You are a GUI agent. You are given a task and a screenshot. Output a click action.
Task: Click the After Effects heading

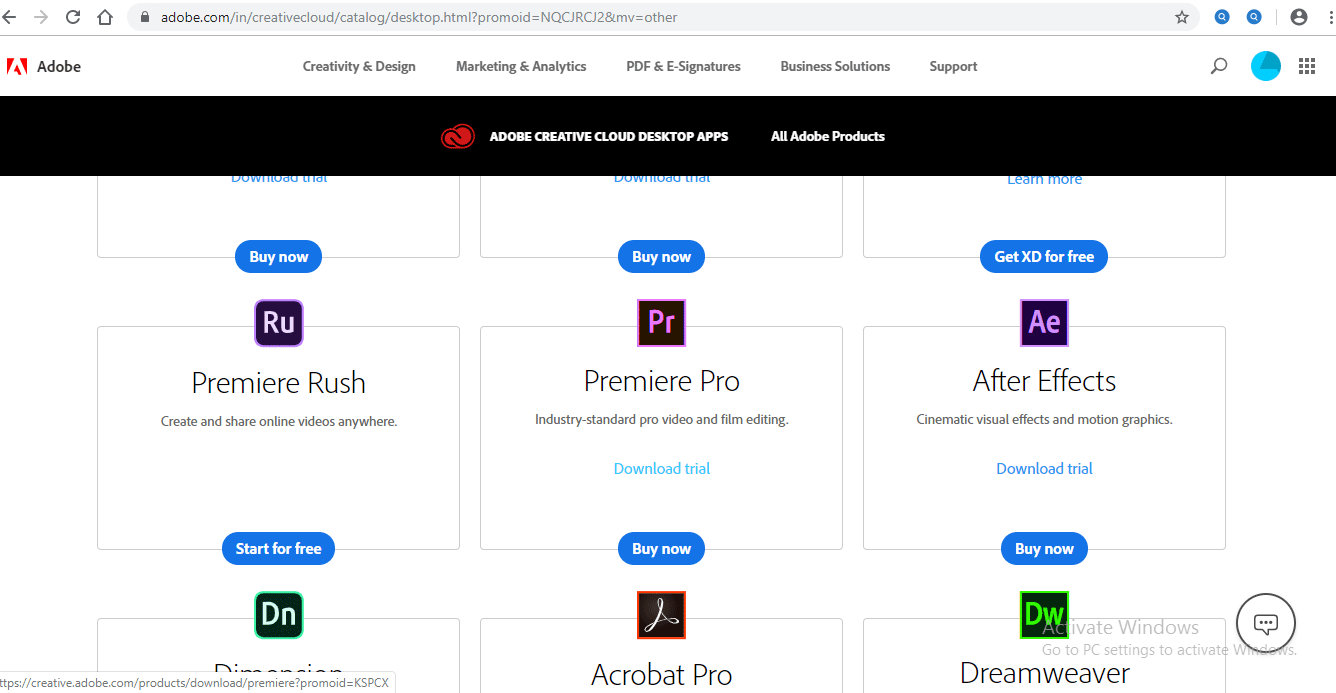[x=1044, y=381]
